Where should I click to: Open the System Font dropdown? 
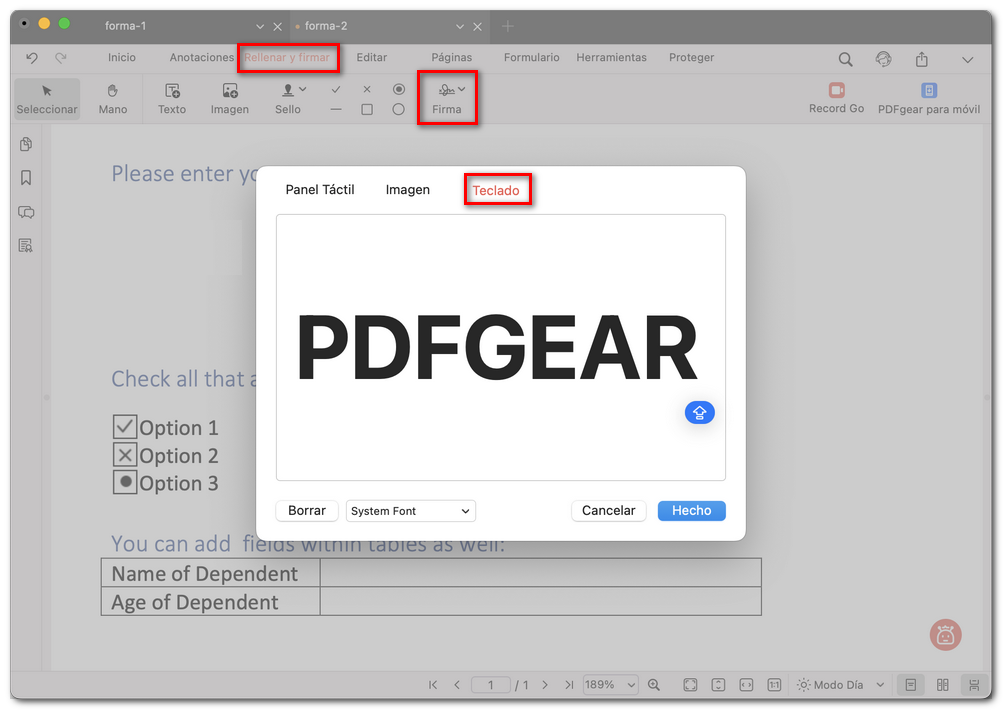coord(411,511)
